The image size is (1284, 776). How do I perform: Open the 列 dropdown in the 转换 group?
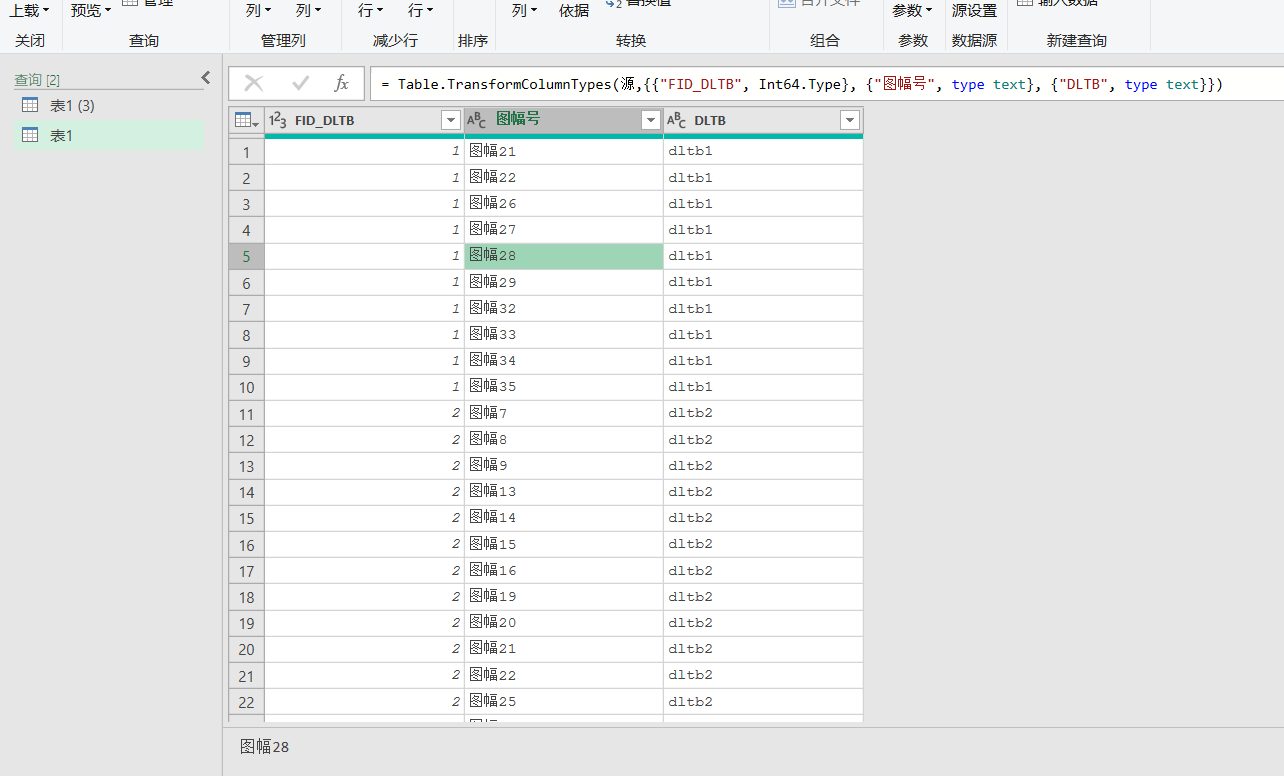[x=524, y=10]
